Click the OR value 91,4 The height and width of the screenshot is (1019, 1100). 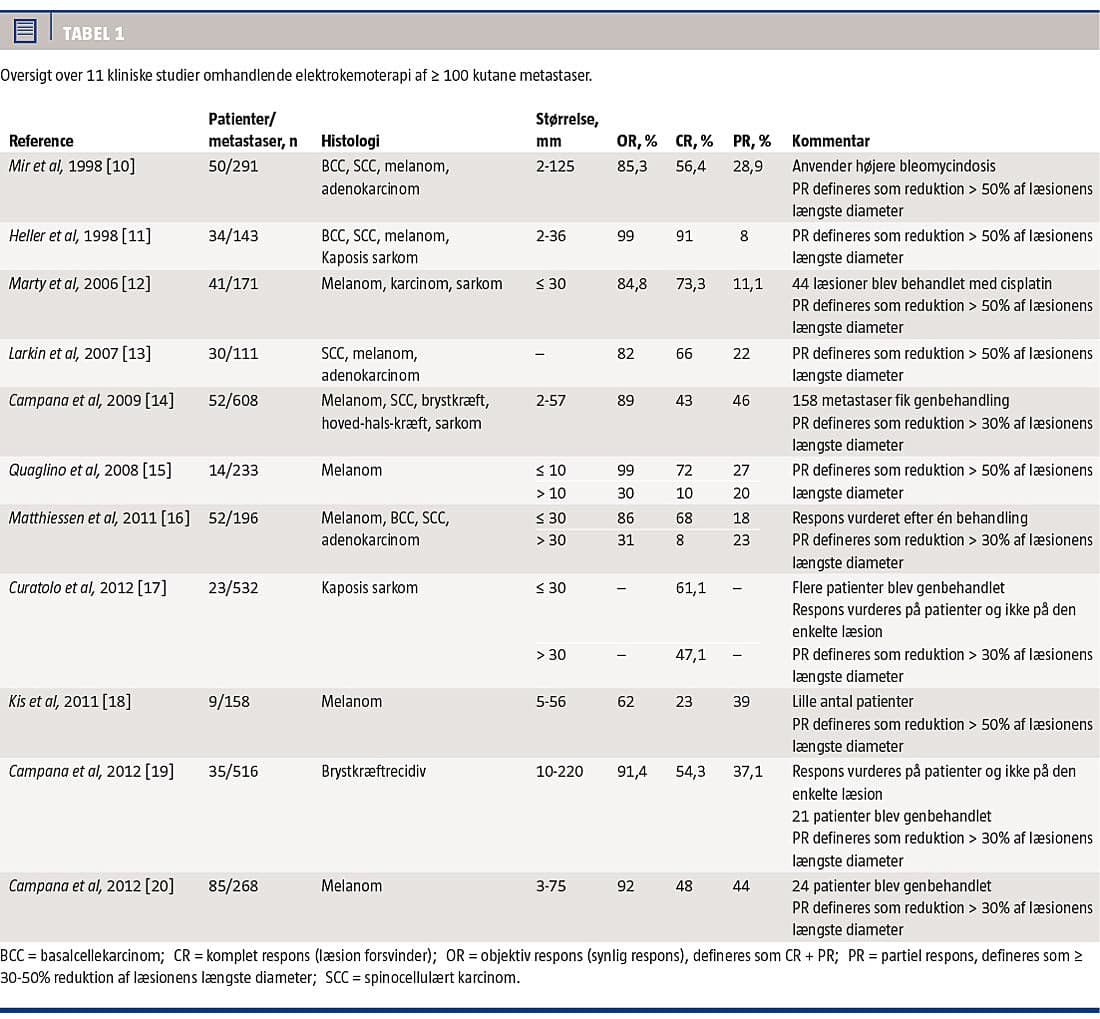632,771
